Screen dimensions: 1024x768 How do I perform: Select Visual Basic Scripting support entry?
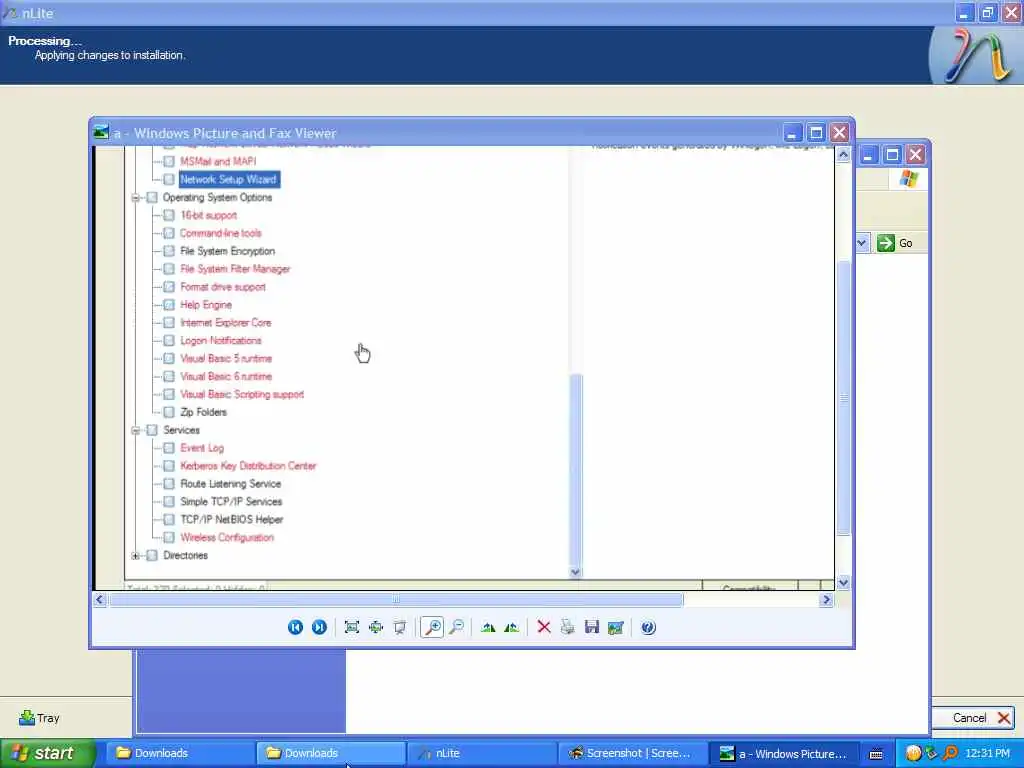(242, 394)
